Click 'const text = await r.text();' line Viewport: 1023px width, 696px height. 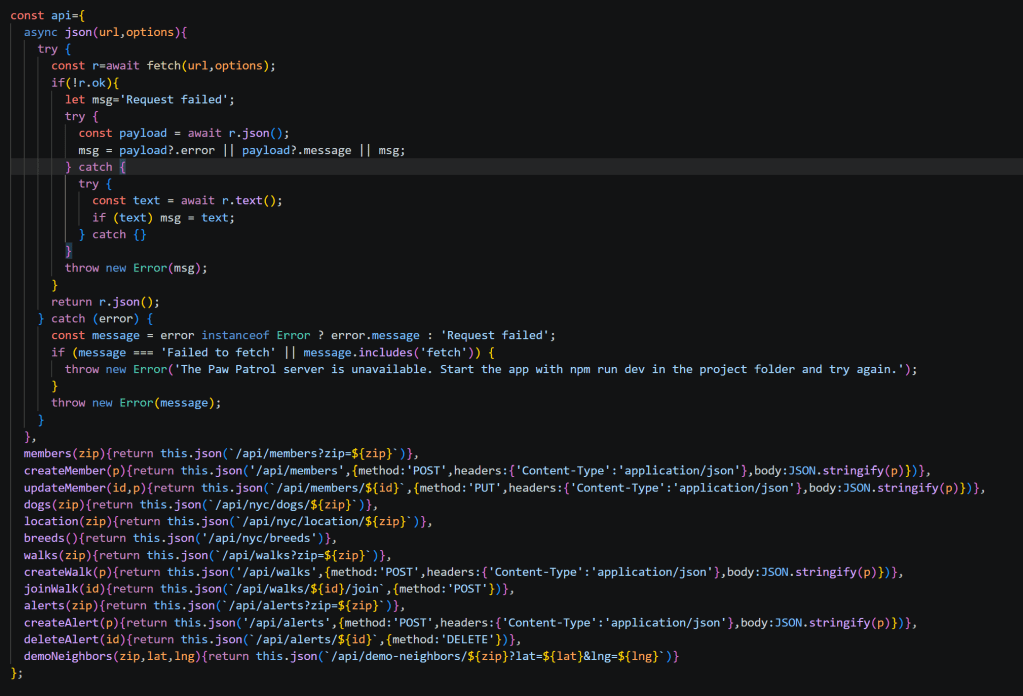pyautogui.click(x=187, y=200)
